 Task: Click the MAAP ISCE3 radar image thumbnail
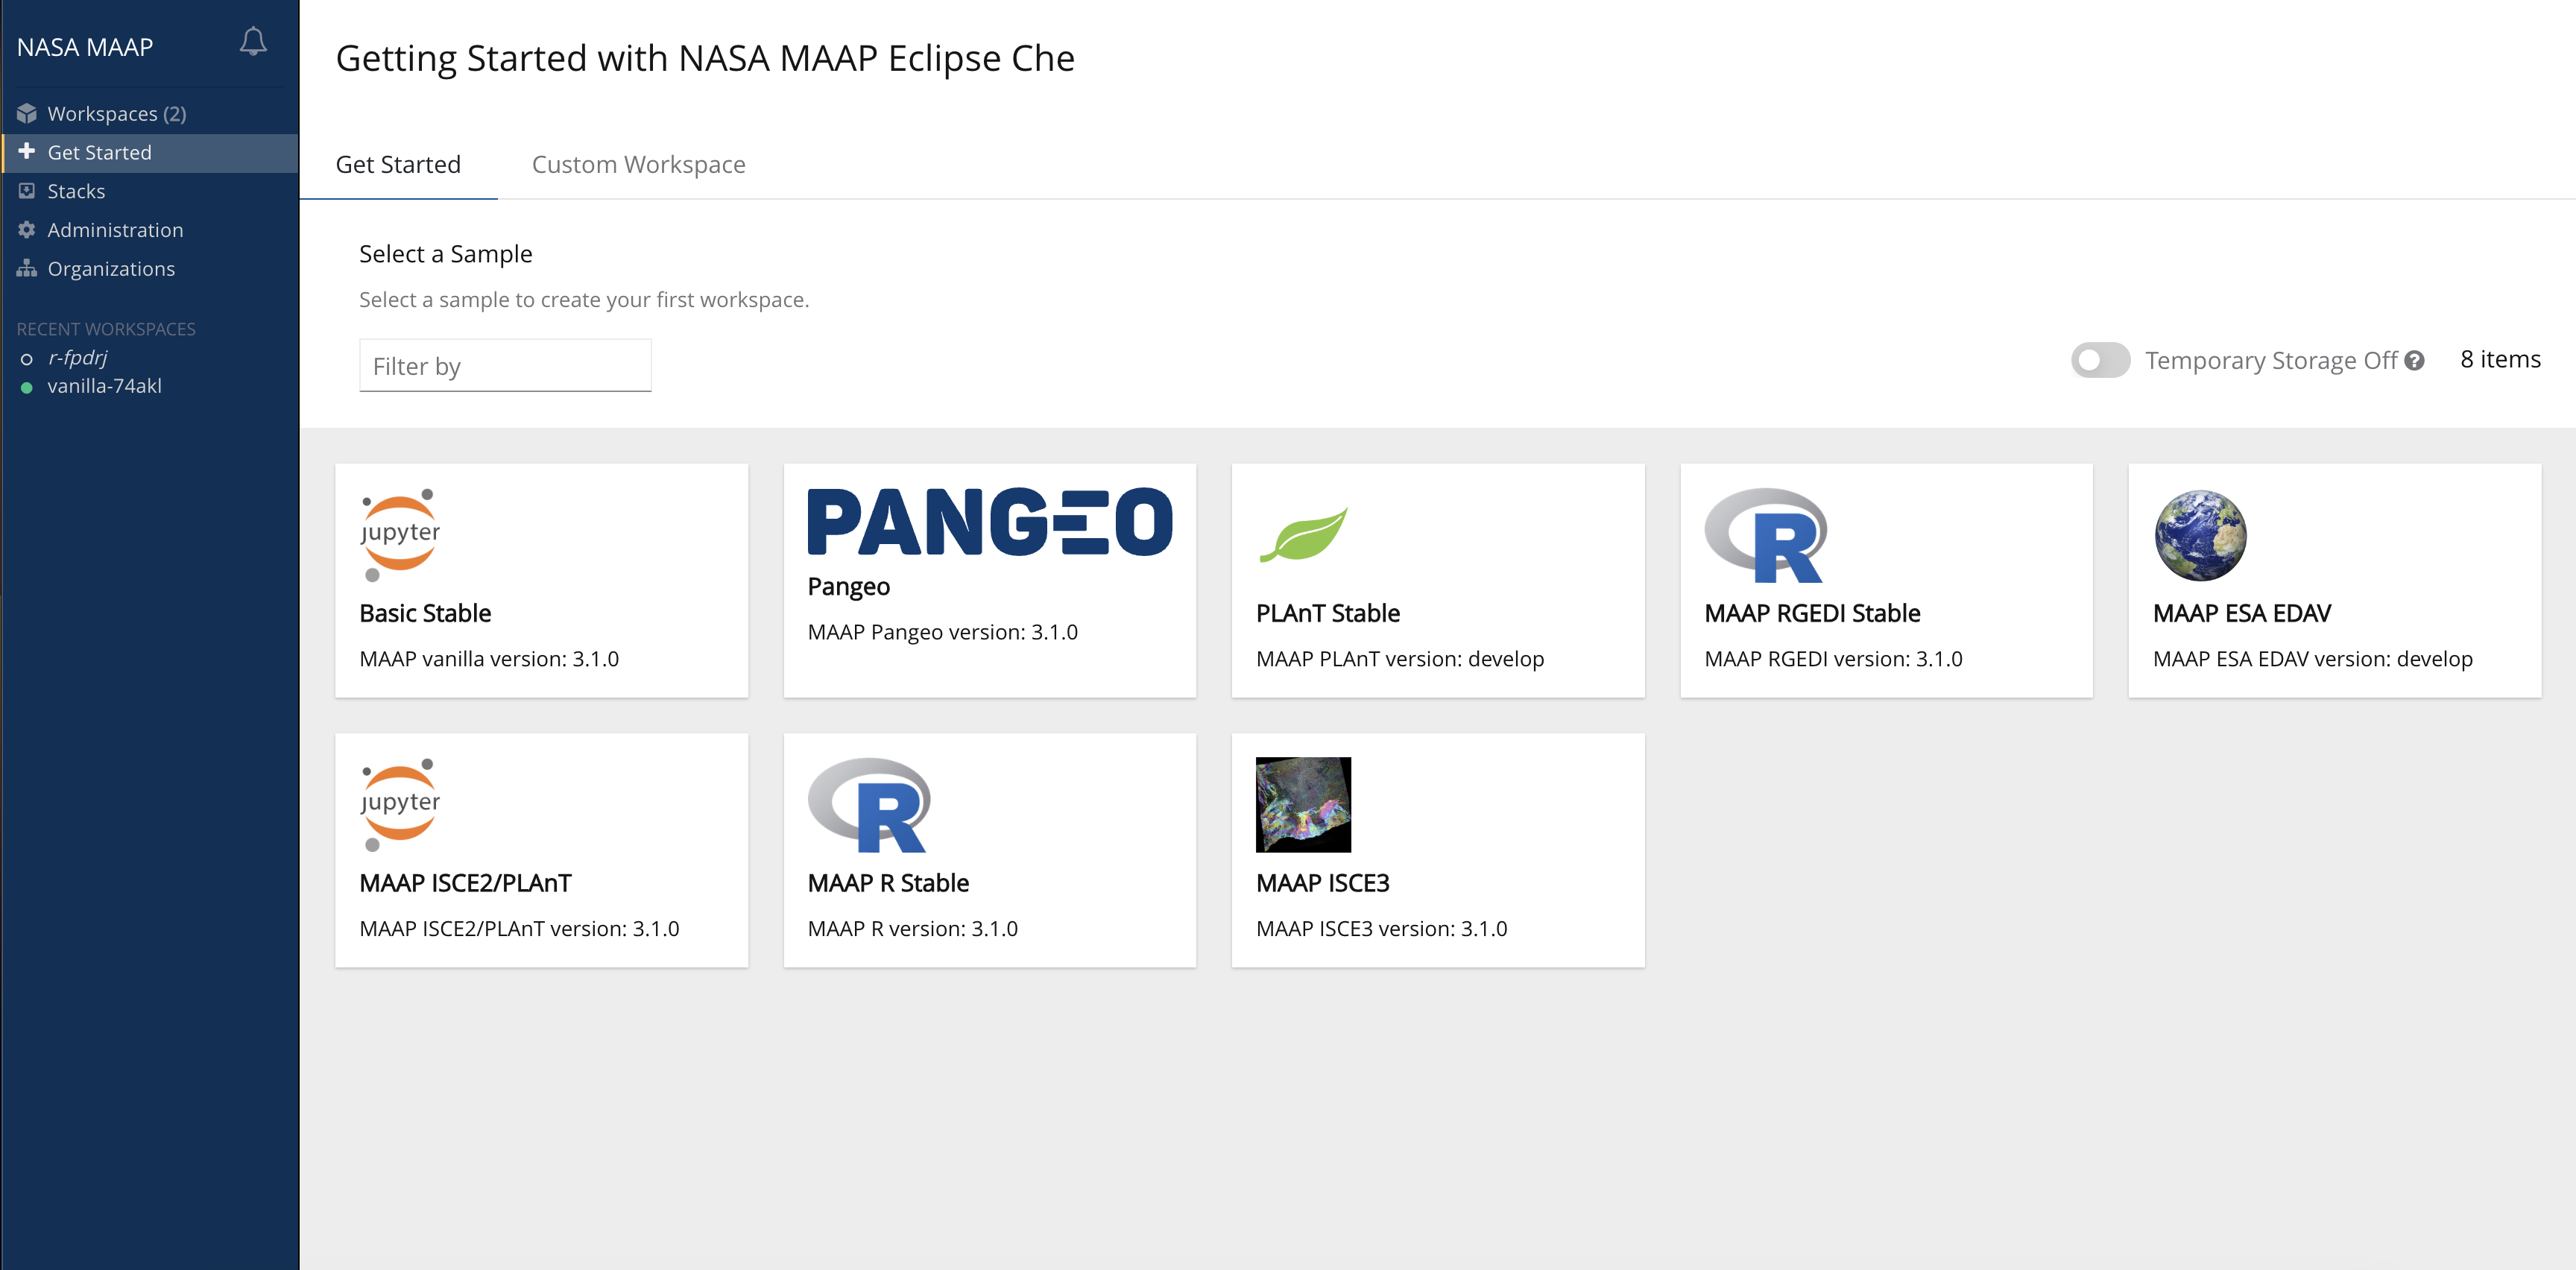pos(1303,805)
